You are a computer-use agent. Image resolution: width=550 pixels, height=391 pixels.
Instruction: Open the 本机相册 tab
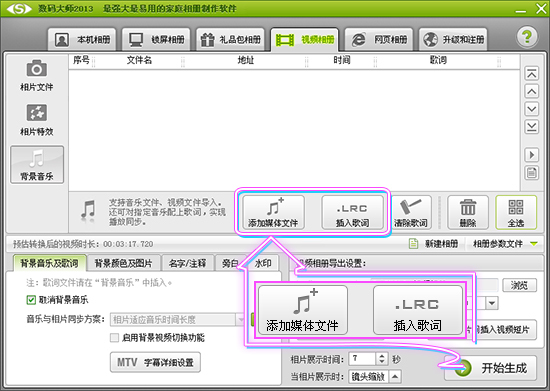coord(82,40)
